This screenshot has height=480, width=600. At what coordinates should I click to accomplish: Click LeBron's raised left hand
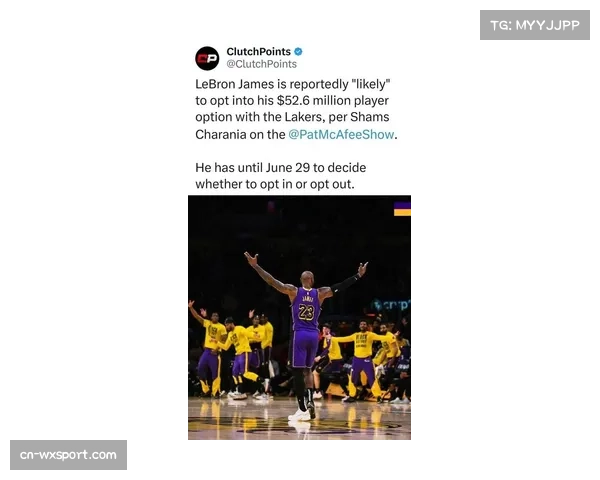(251, 259)
